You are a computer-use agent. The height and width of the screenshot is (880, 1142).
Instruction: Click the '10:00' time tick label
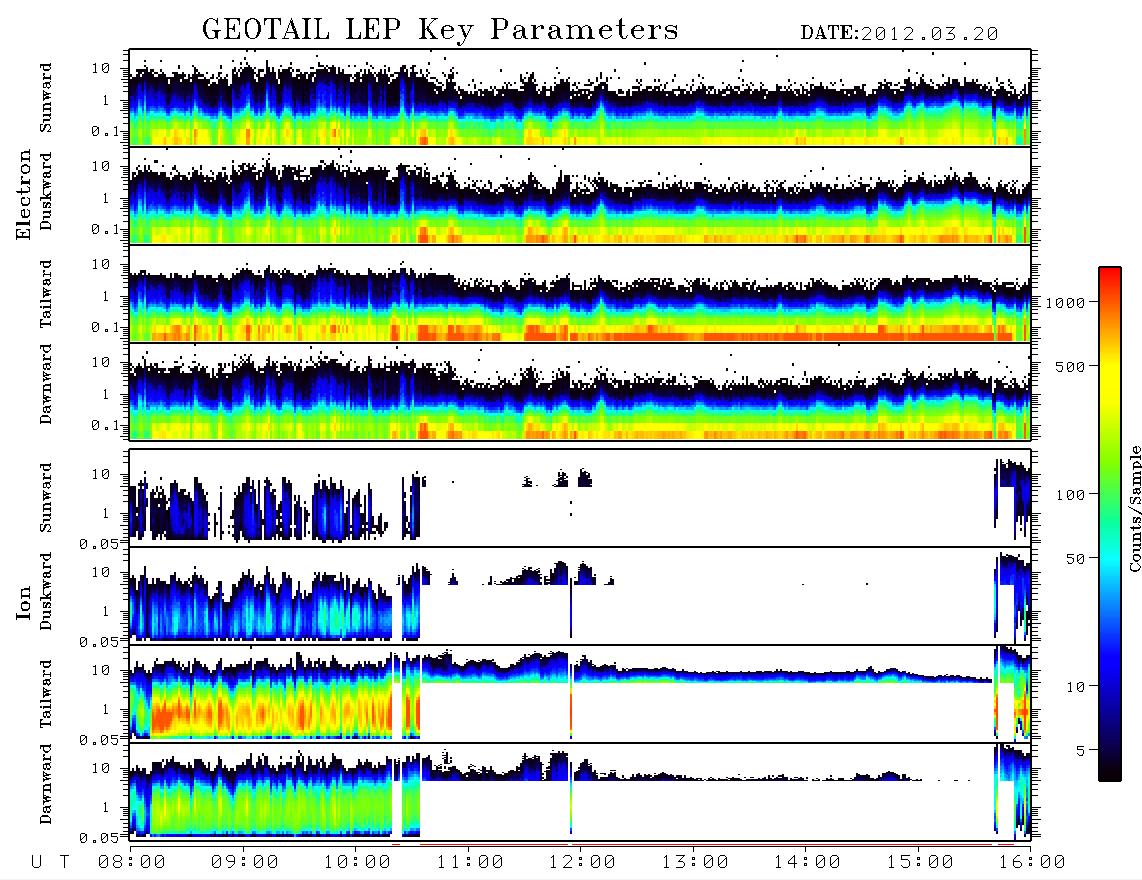357,862
